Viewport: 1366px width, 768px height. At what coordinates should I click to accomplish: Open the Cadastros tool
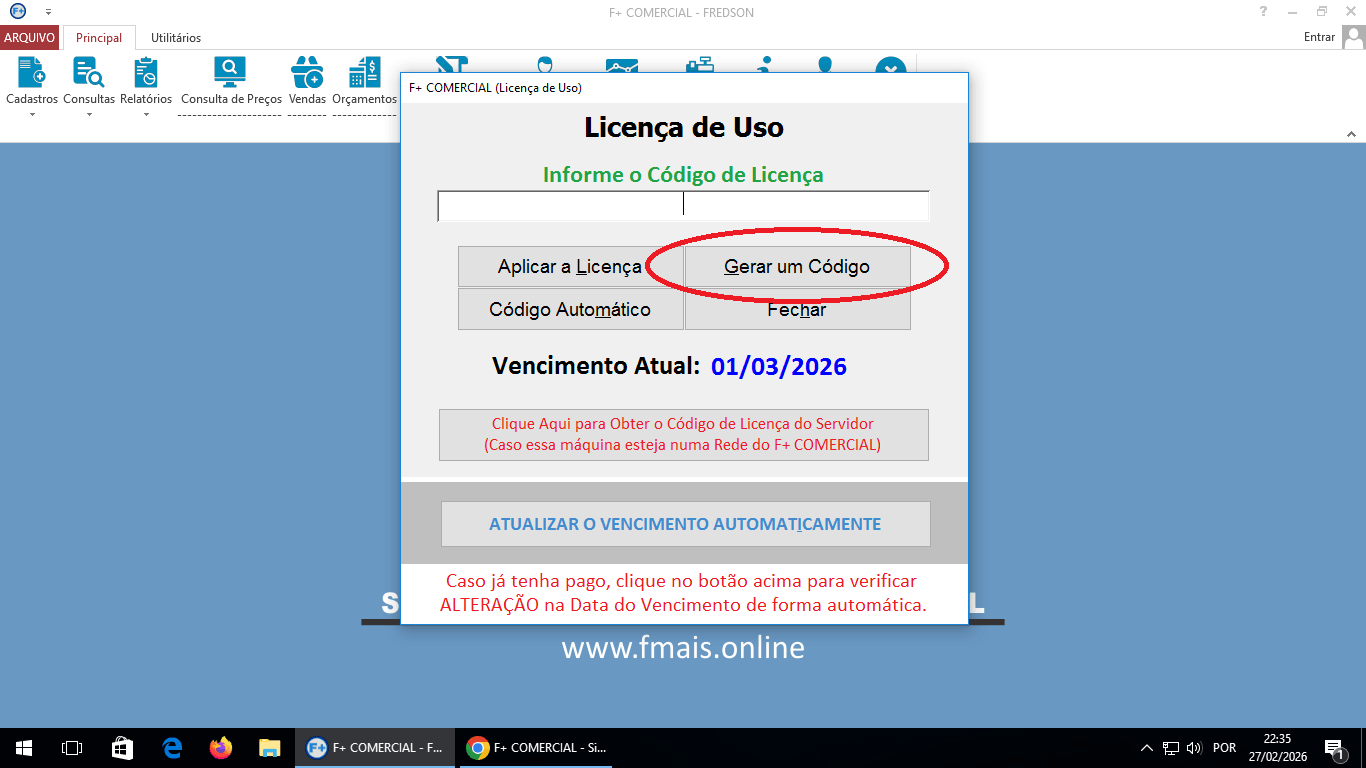coord(30,75)
